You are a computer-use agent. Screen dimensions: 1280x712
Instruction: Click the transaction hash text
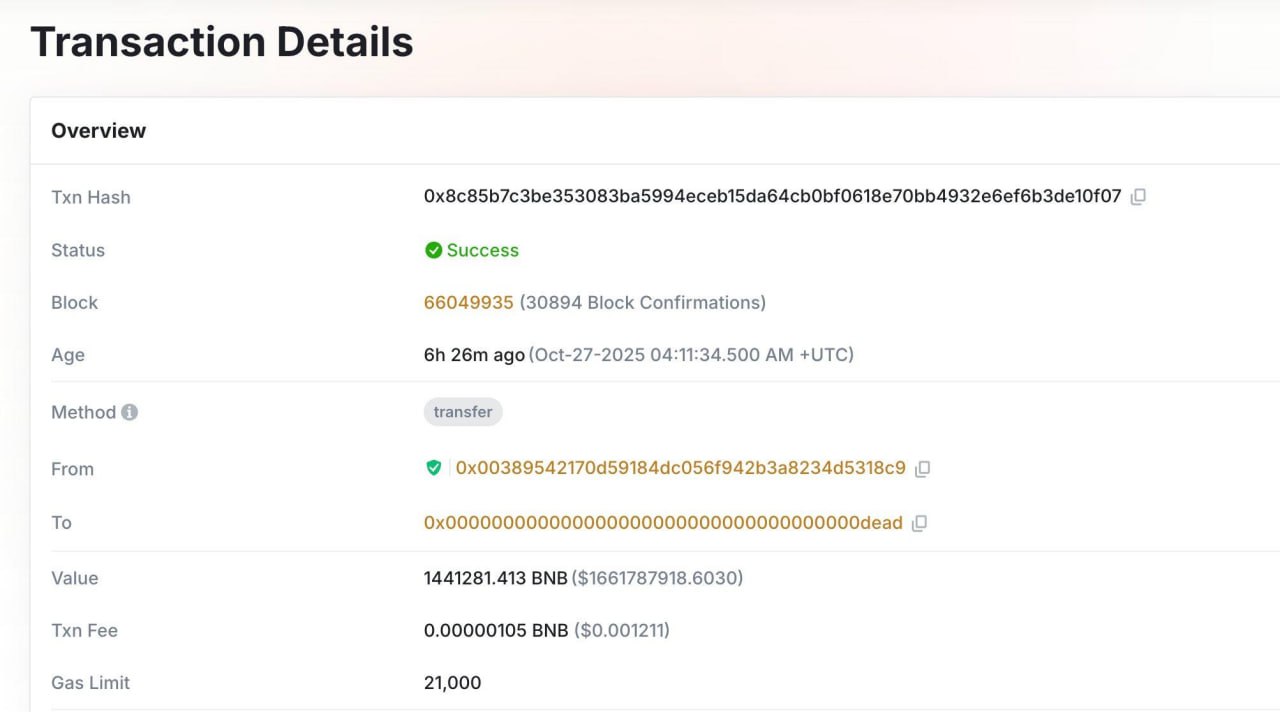tap(772, 197)
